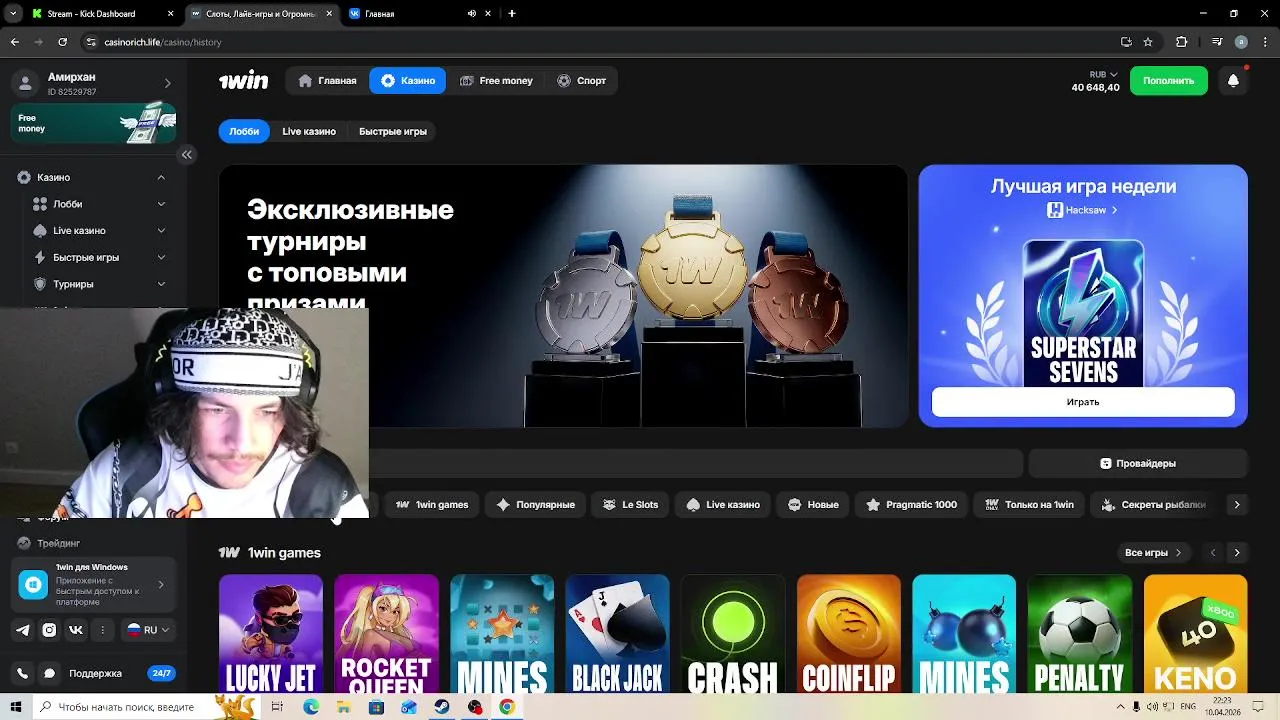
Task: Click Играть for Superstar Sevens
Action: click(1083, 402)
